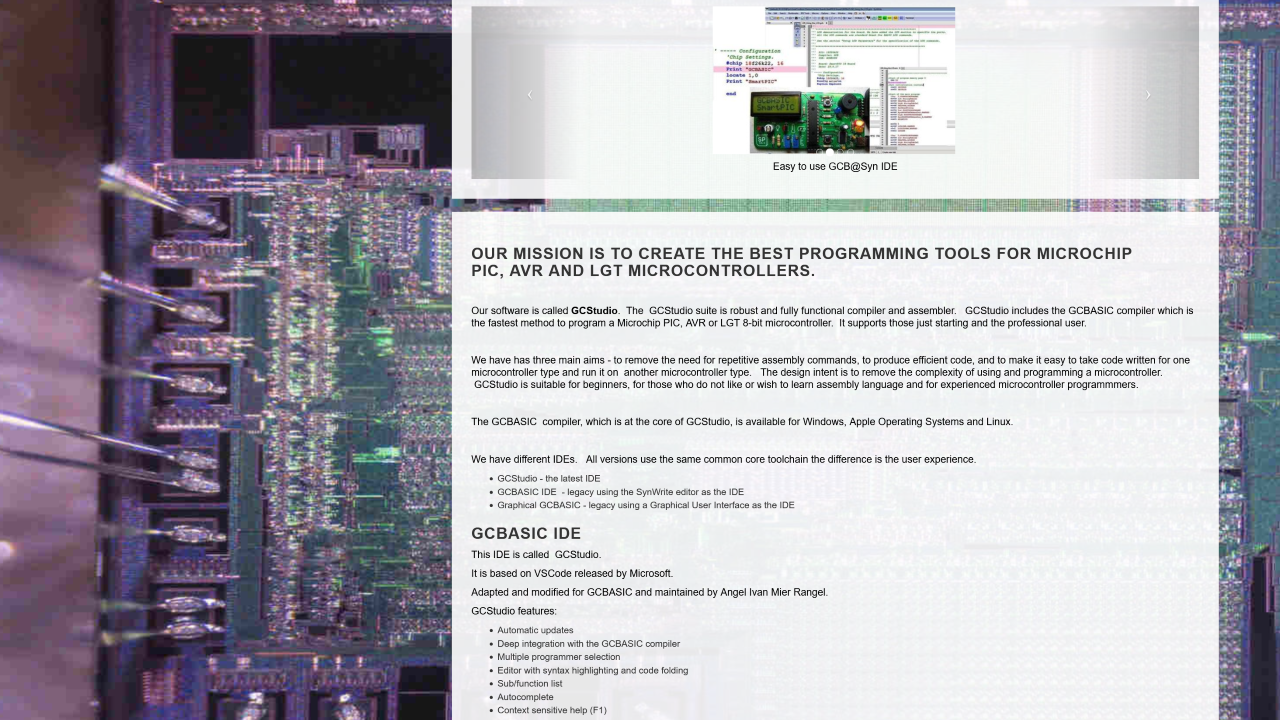Click the "GCStudio - the latest IDE" bullet entry
Image resolution: width=1280 pixels, height=720 pixels.
pos(548,478)
